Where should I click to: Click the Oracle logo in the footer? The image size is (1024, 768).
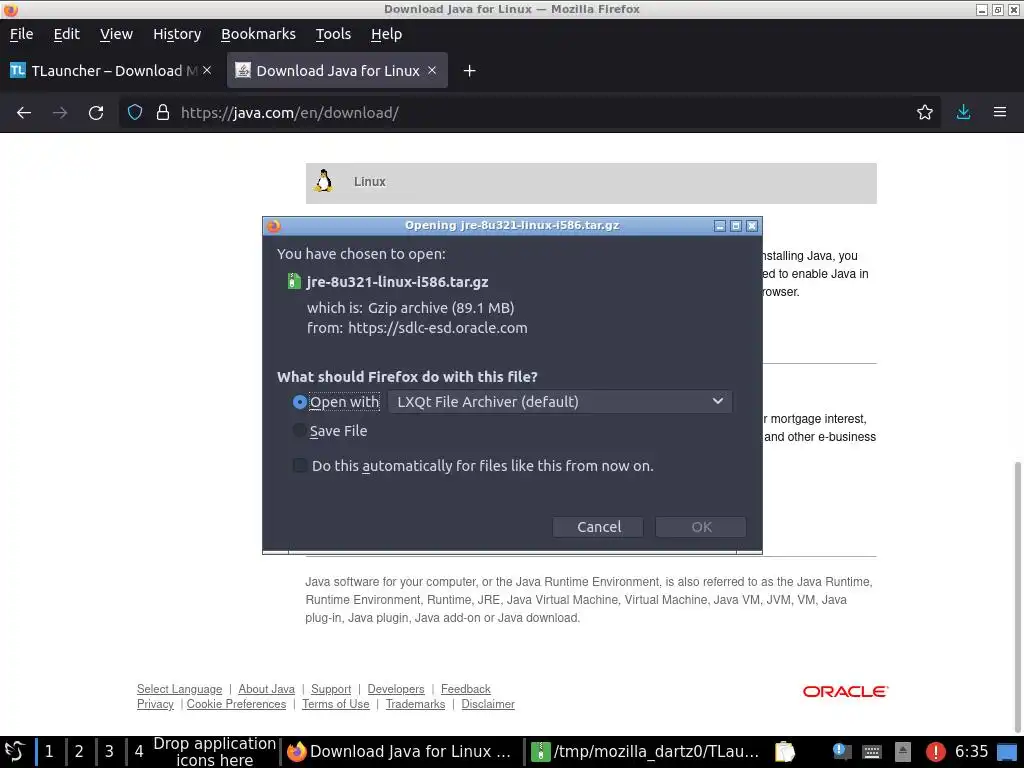tap(845, 692)
